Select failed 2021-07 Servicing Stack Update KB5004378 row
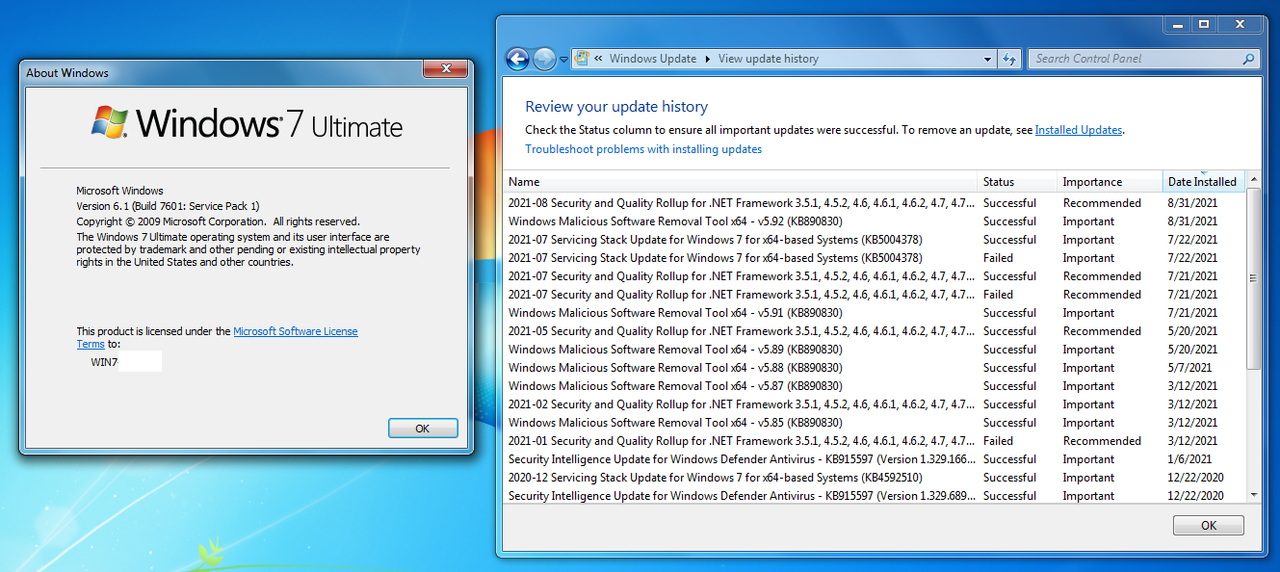This screenshot has width=1280, height=572. (875, 258)
